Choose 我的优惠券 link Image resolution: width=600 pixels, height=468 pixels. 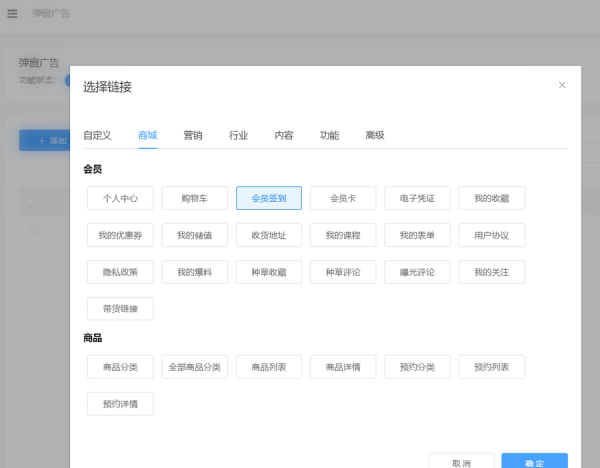(120, 235)
